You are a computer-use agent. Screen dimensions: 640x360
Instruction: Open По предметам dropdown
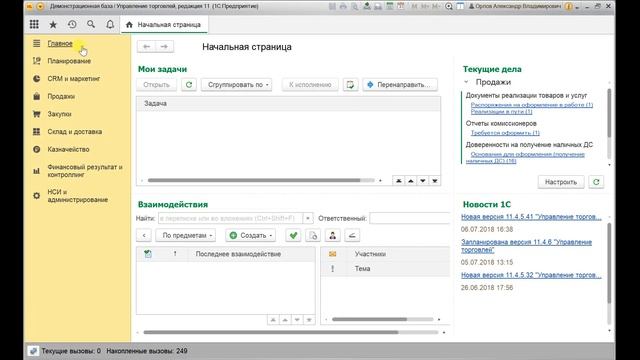(x=186, y=235)
